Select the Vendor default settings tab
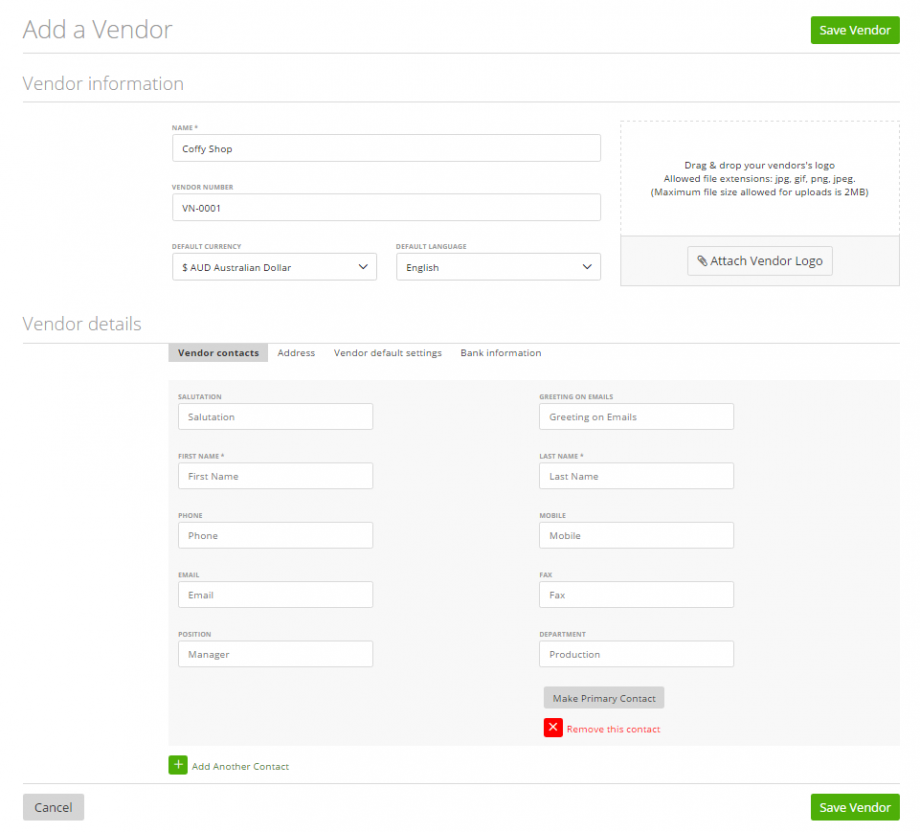Image resolution: width=920 pixels, height=832 pixels. tap(387, 352)
